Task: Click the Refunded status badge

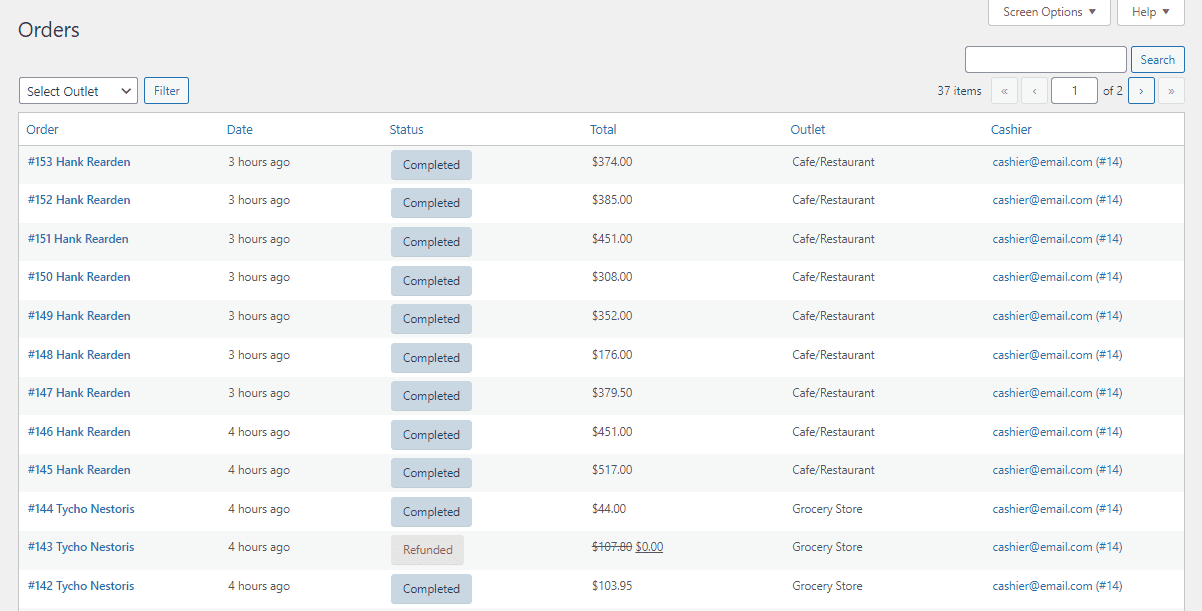Action: (427, 550)
